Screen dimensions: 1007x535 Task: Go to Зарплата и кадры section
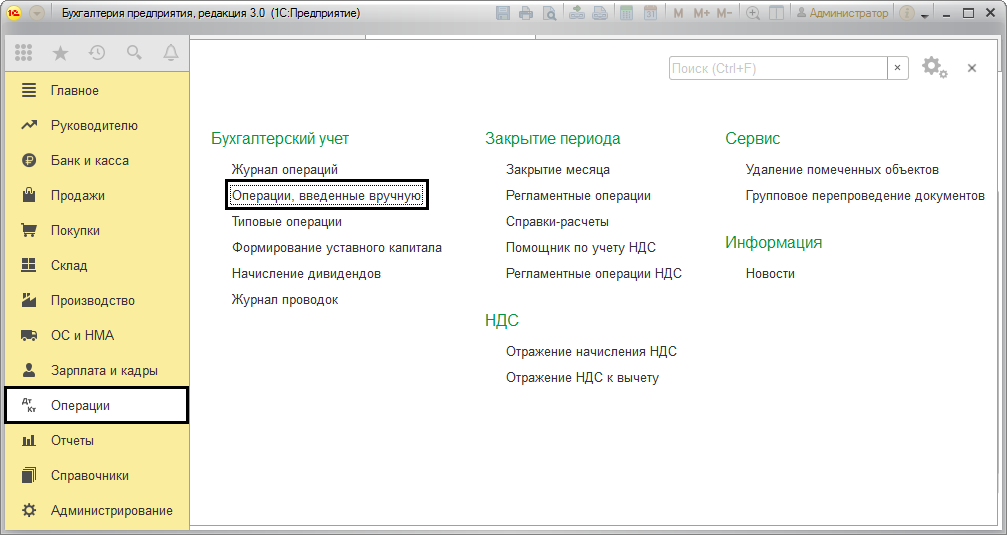104,371
